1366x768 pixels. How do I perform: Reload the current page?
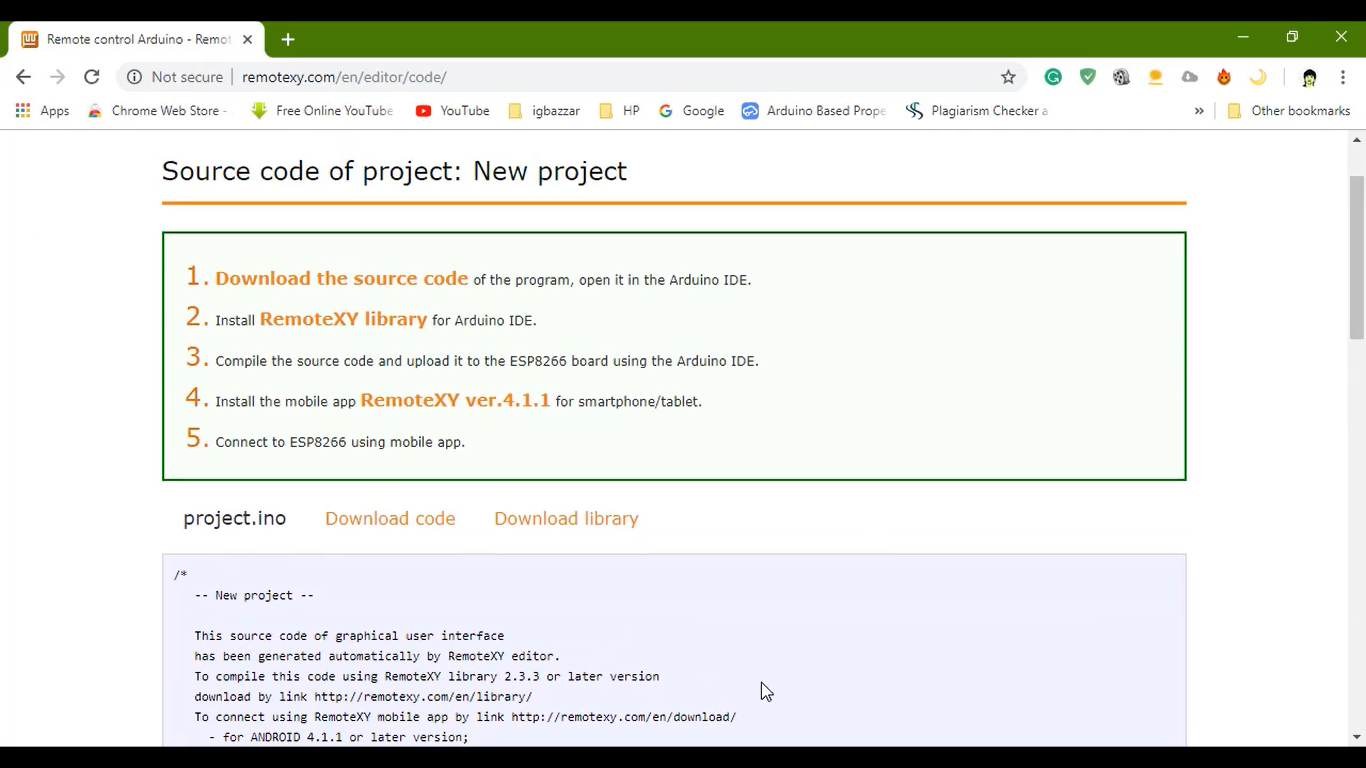pos(92,77)
